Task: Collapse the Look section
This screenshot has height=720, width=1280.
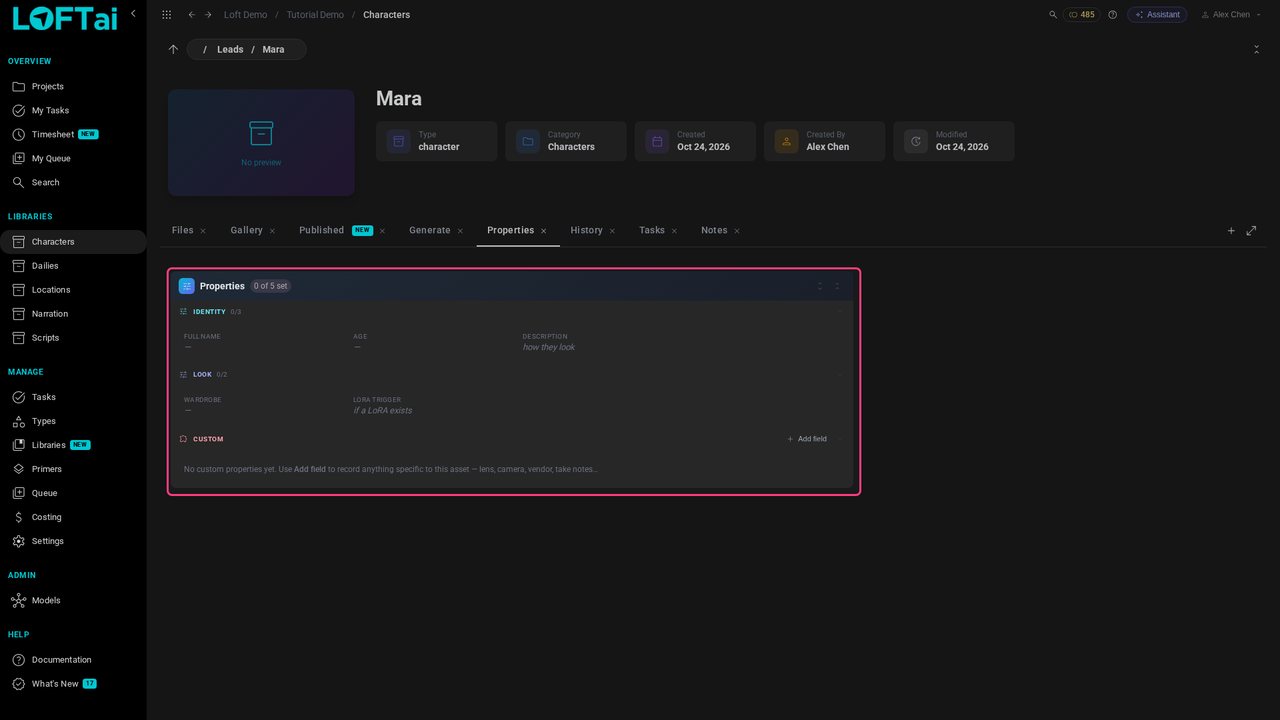Action: (x=840, y=375)
